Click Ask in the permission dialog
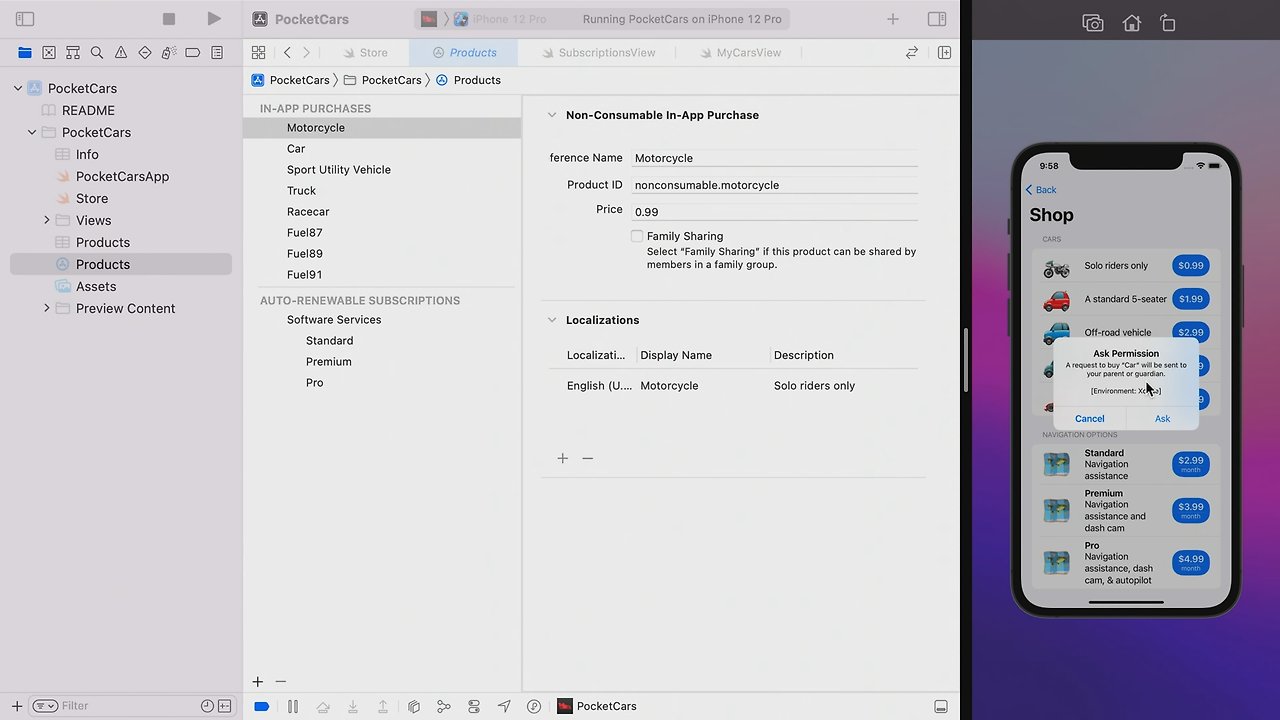The height and width of the screenshot is (720, 1280). 1162,419
